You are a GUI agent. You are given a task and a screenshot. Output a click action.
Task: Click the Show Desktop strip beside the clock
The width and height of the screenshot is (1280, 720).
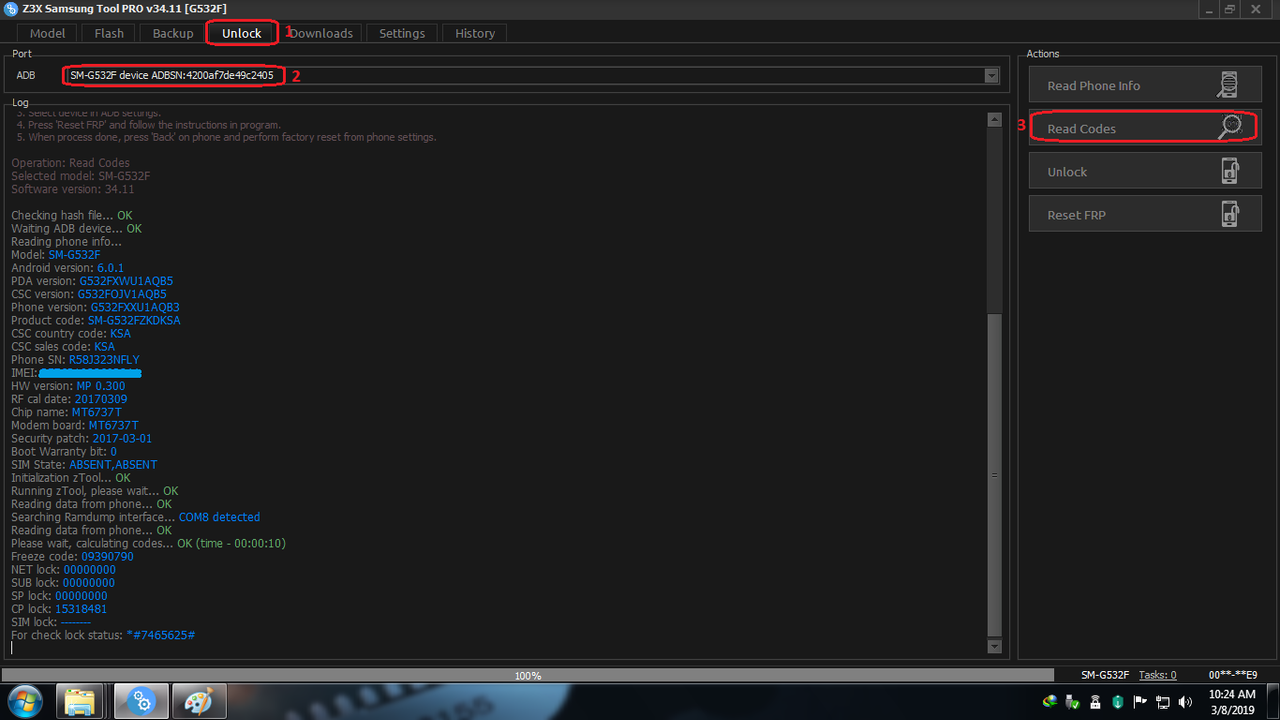point(1272,701)
